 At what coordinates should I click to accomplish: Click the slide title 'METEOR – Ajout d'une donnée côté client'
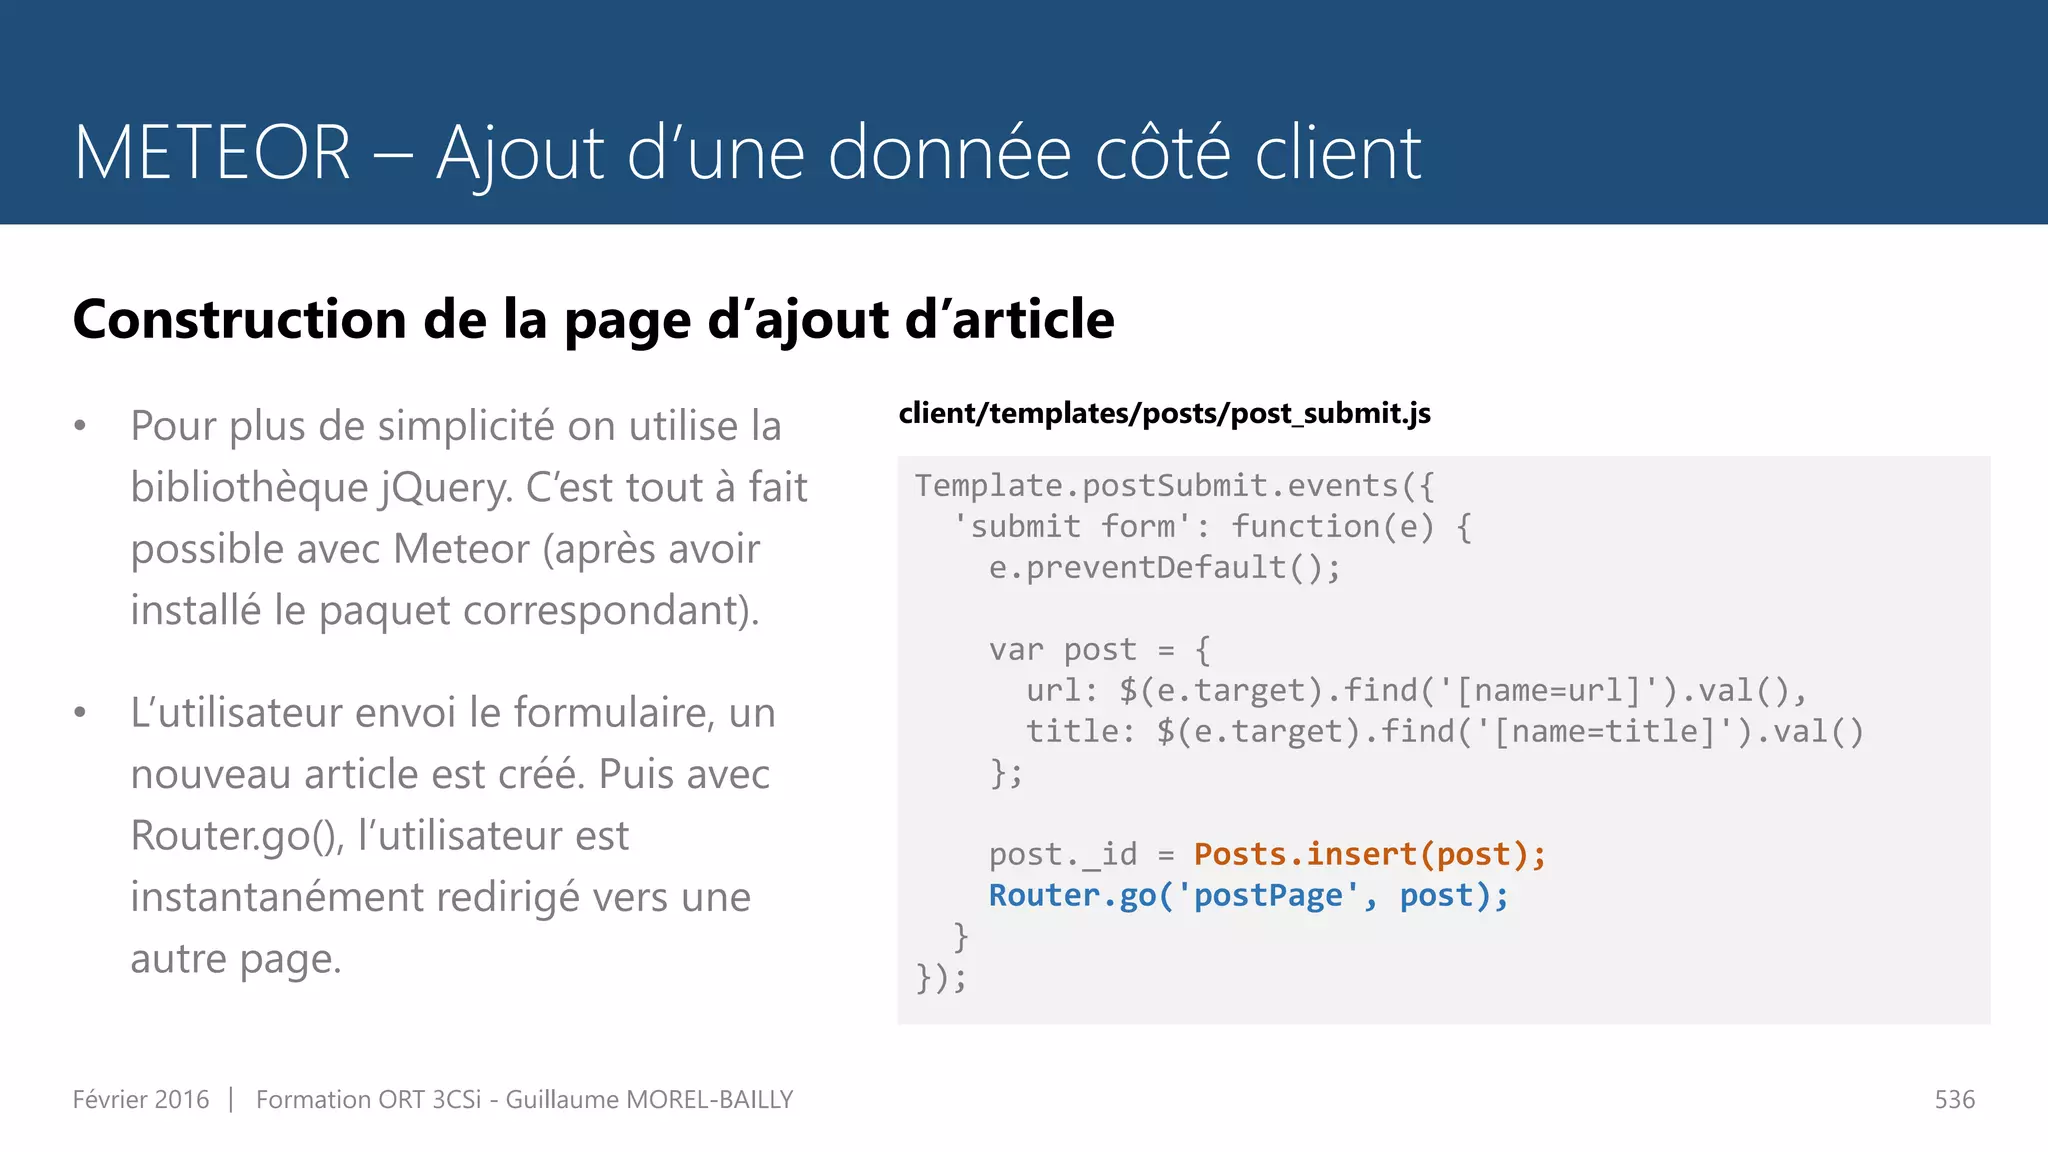click(747, 153)
